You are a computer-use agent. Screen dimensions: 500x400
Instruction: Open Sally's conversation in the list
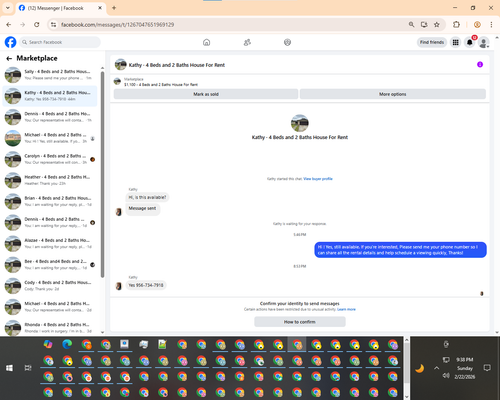50,75
